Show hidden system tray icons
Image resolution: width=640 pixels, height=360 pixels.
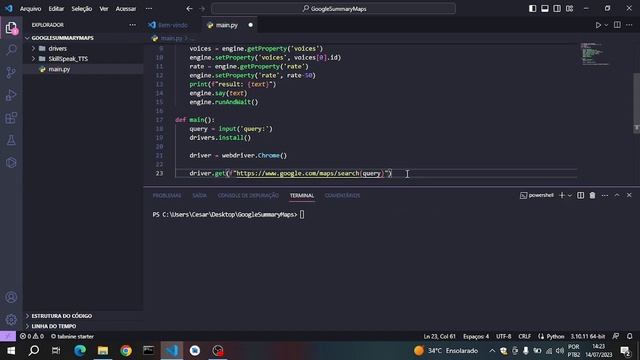pyautogui.click(x=492, y=351)
